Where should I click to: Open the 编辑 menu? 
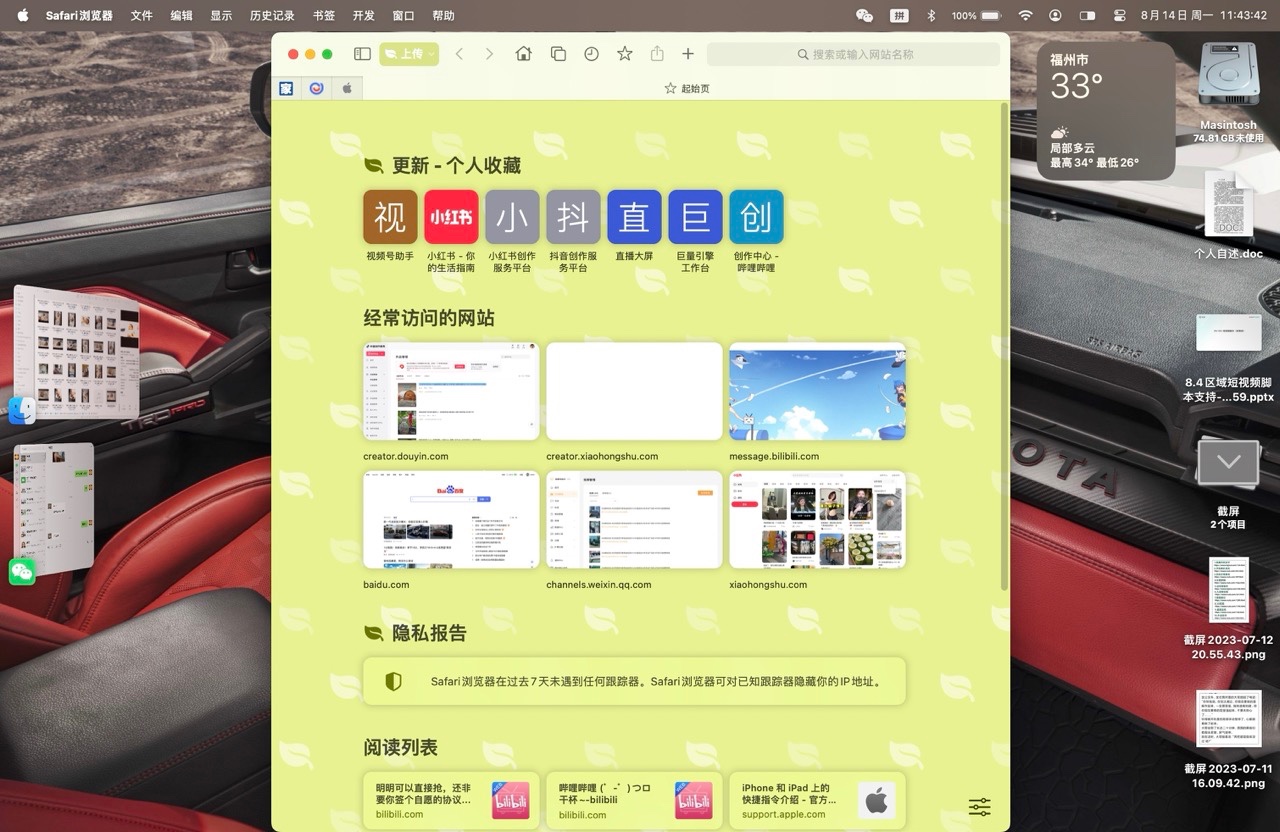(181, 15)
